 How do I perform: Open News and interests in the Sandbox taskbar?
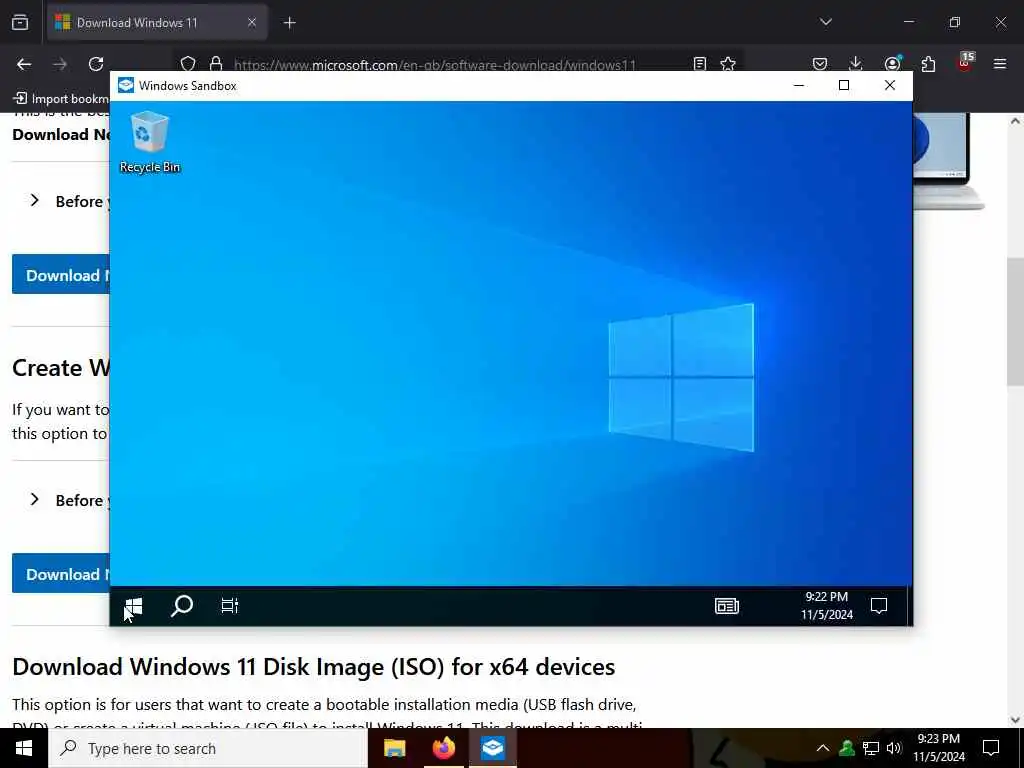point(727,606)
